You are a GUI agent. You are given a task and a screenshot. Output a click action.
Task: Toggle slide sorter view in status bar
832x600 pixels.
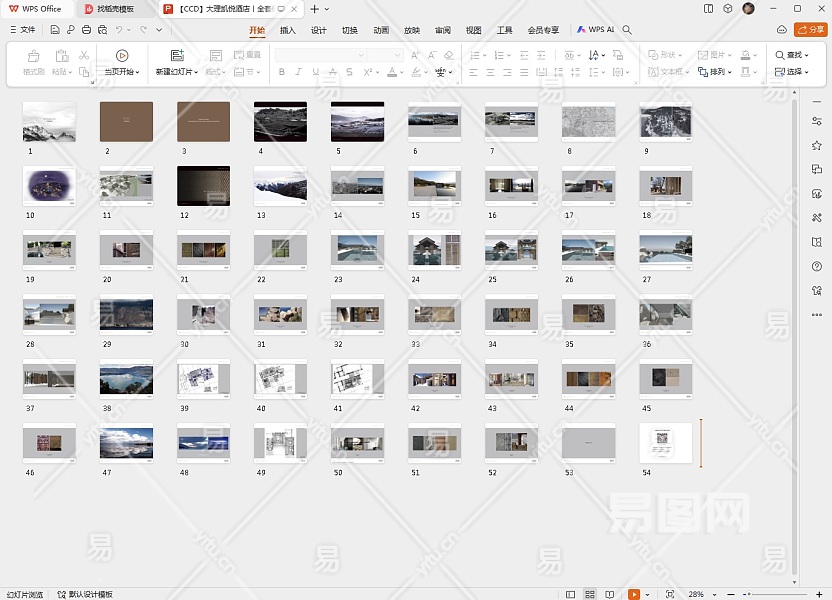point(591,594)
